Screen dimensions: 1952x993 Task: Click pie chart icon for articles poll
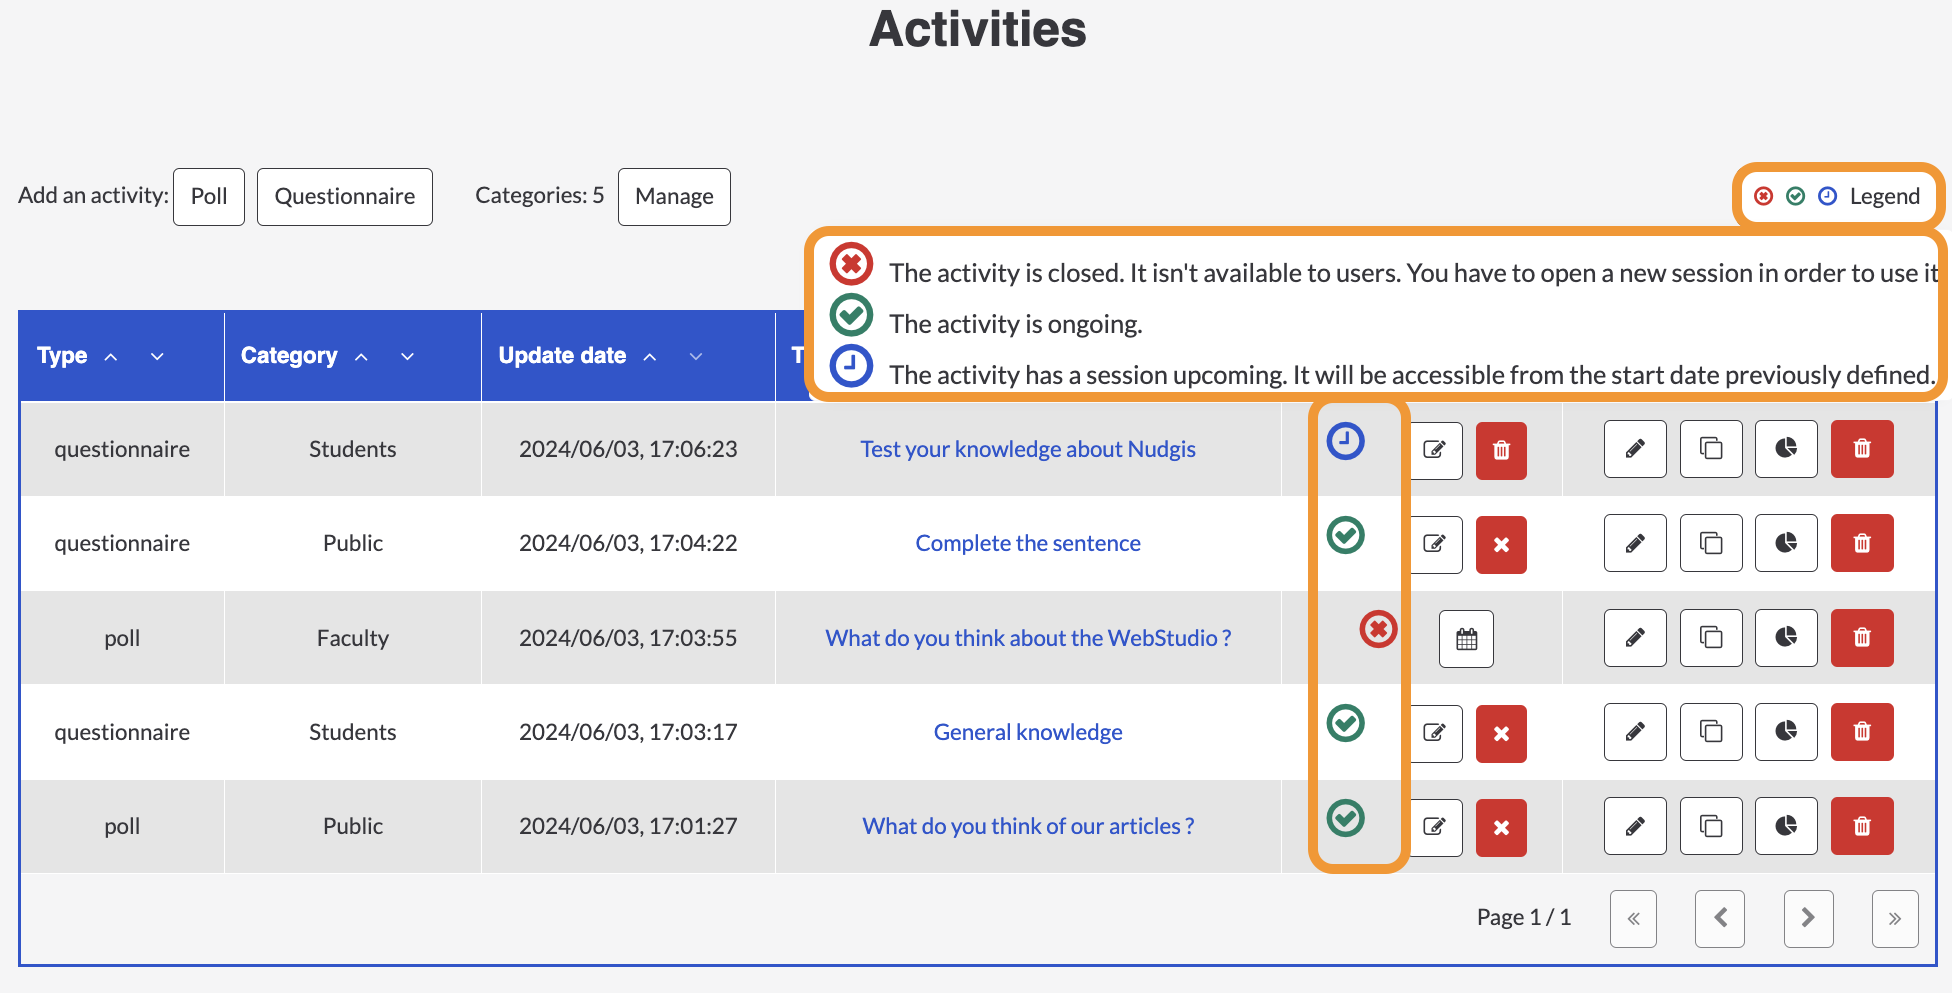(1786, 826)
